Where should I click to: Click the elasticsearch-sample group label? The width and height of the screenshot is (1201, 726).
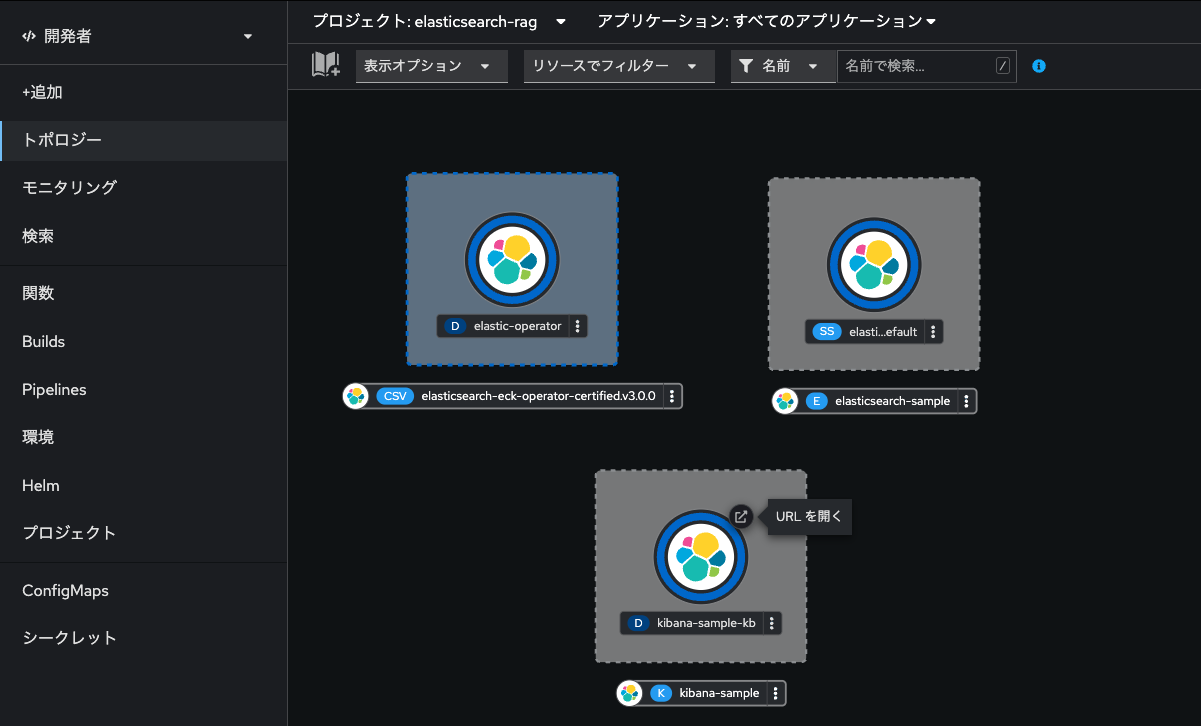[892, 401]
